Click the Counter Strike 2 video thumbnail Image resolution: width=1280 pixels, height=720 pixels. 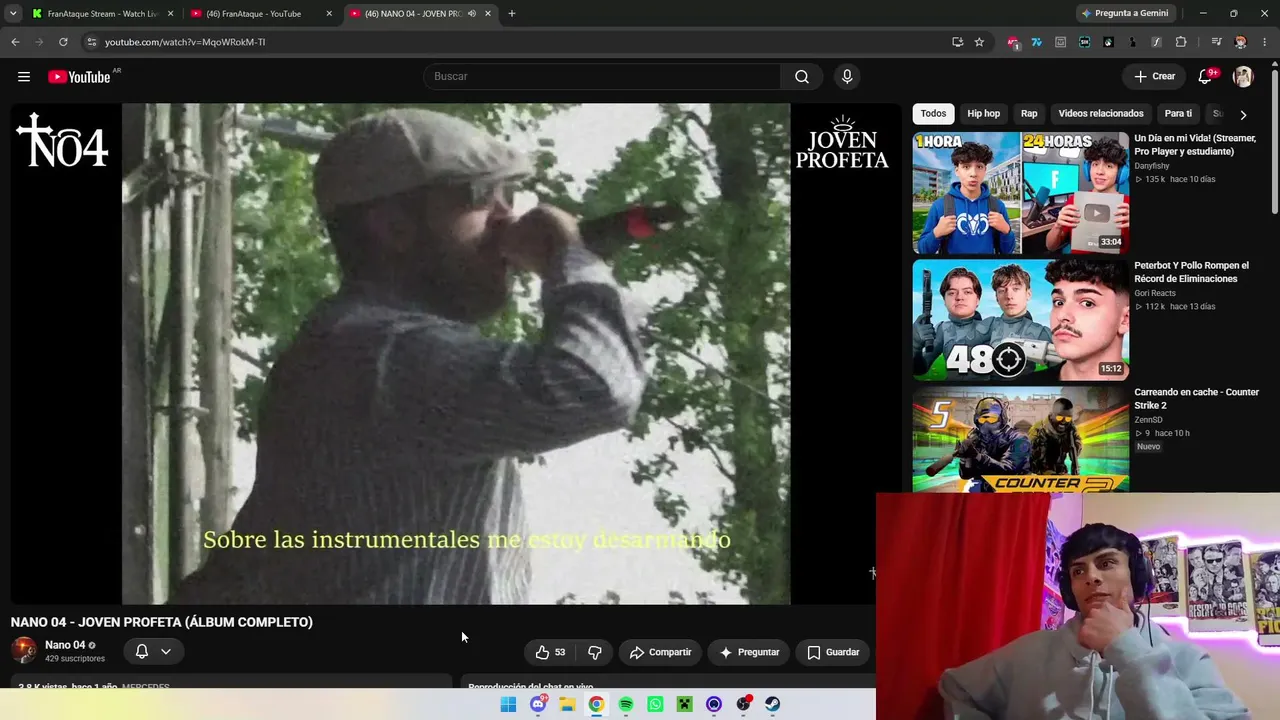click(1020, 439)
